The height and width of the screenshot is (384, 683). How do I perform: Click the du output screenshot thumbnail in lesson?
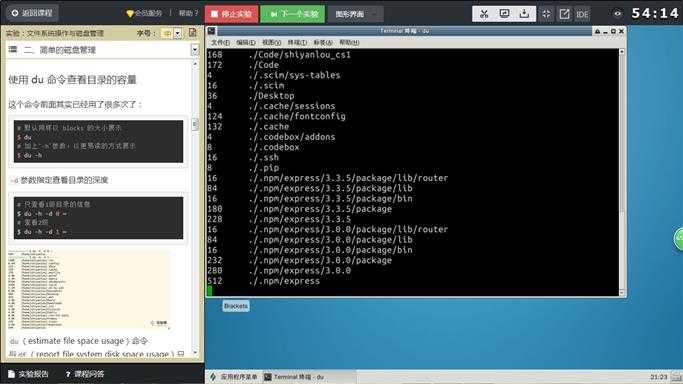pyautogui.click(x=89, y=289)
